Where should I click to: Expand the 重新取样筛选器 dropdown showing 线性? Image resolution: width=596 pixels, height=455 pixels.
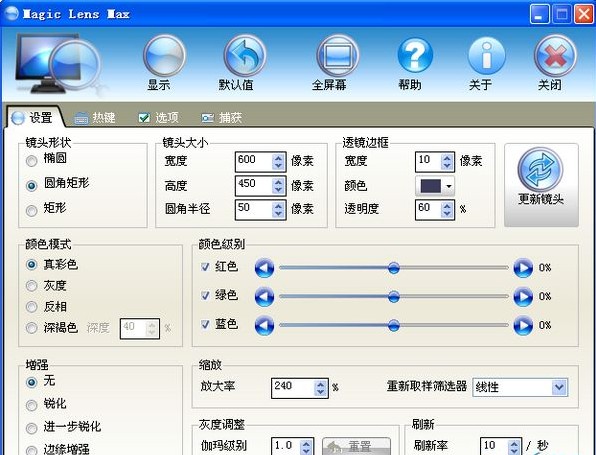[559, 387]
